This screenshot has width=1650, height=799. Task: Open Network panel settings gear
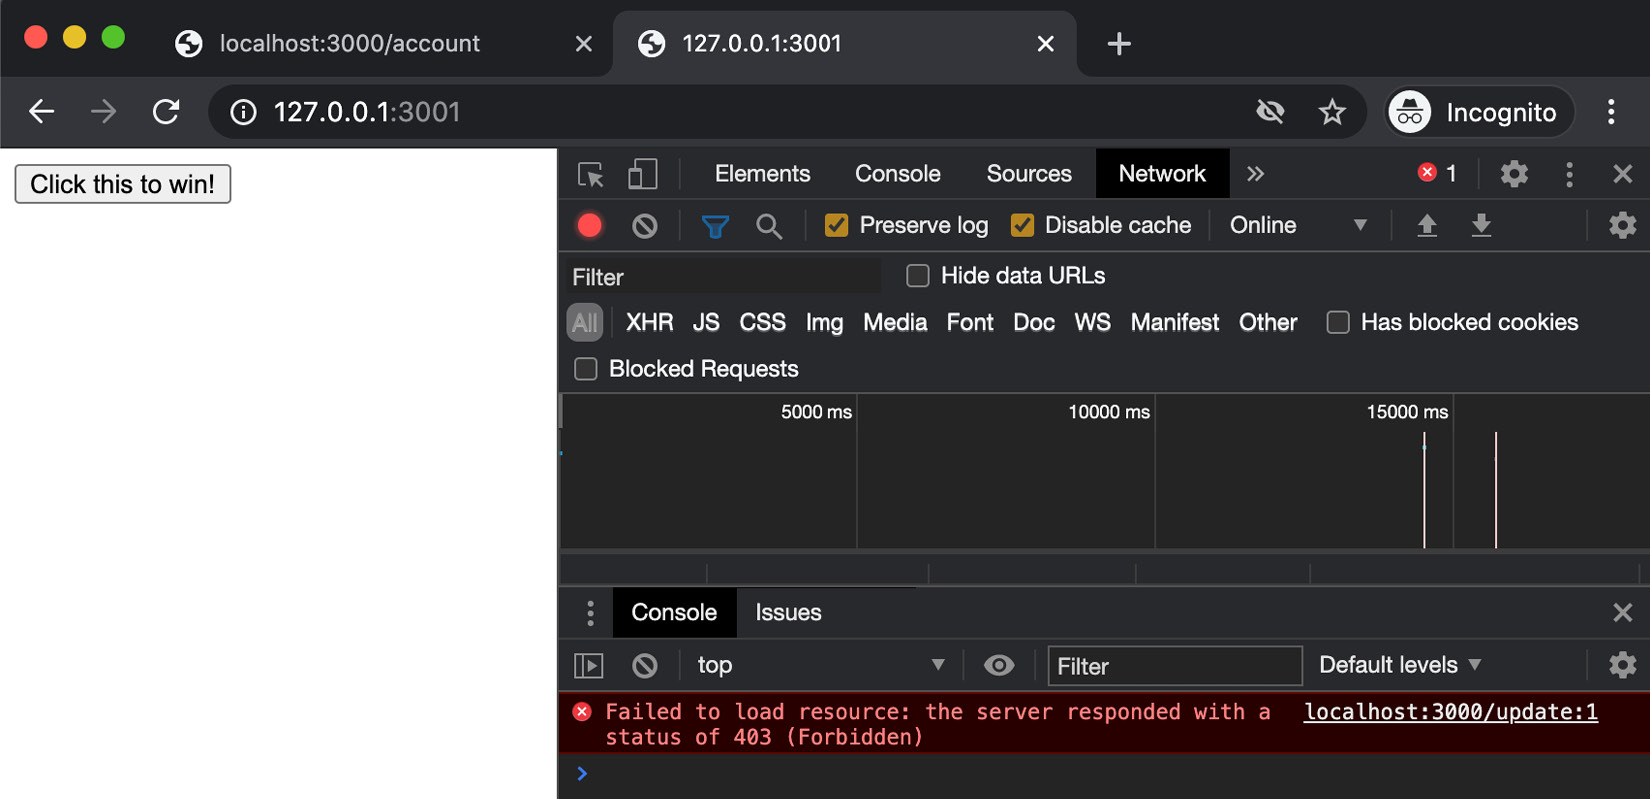coord(1622,226)
